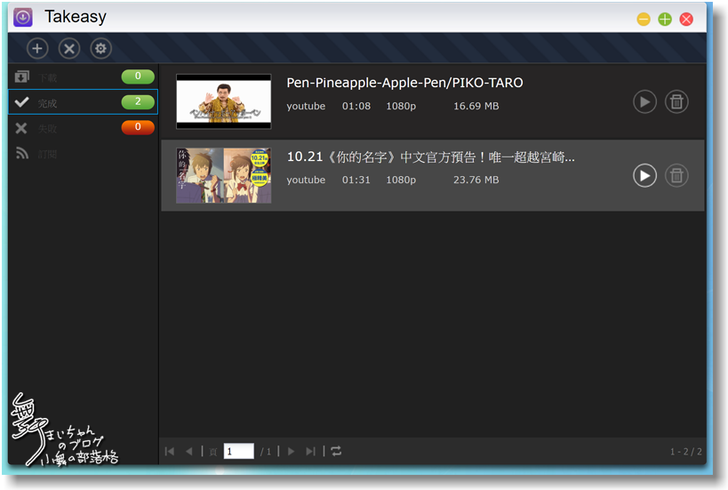Open the 你的名字 video thumbnail

click(224, 176)
